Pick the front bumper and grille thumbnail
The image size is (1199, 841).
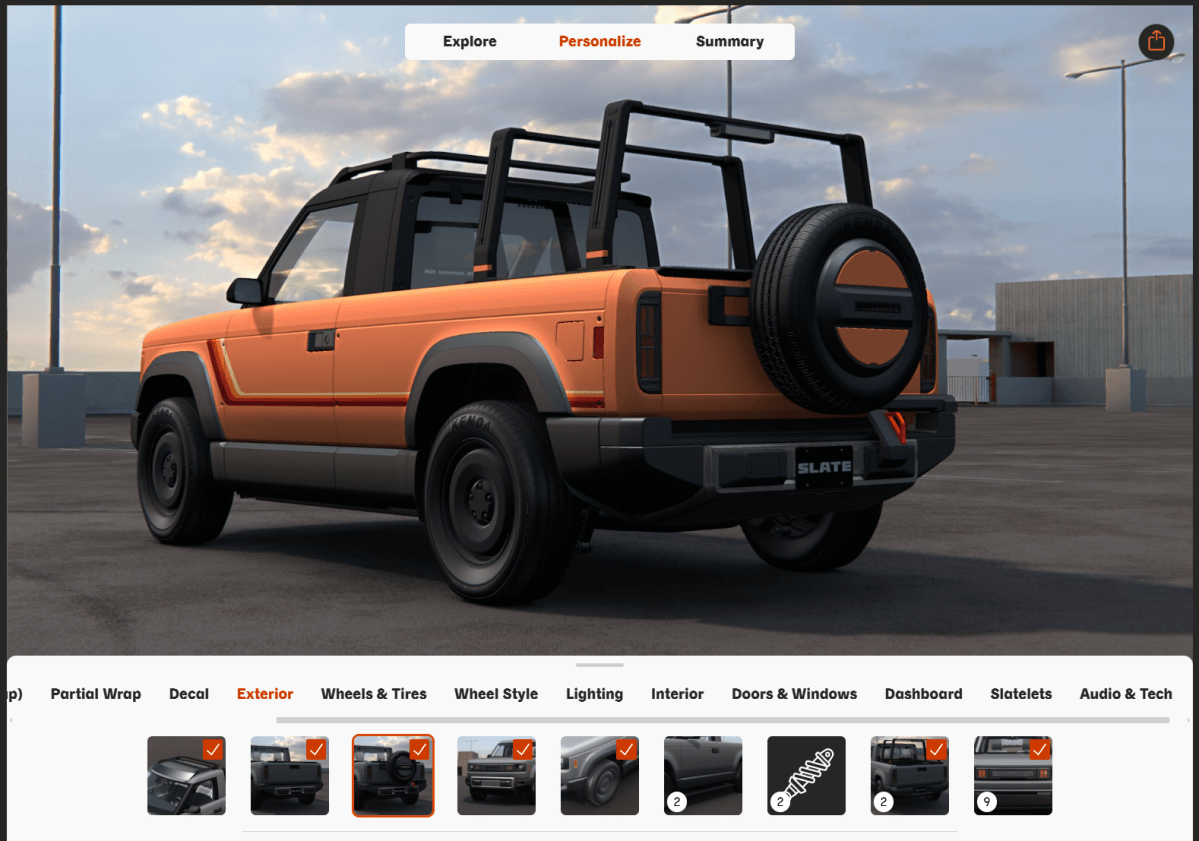tap(496, 776)
